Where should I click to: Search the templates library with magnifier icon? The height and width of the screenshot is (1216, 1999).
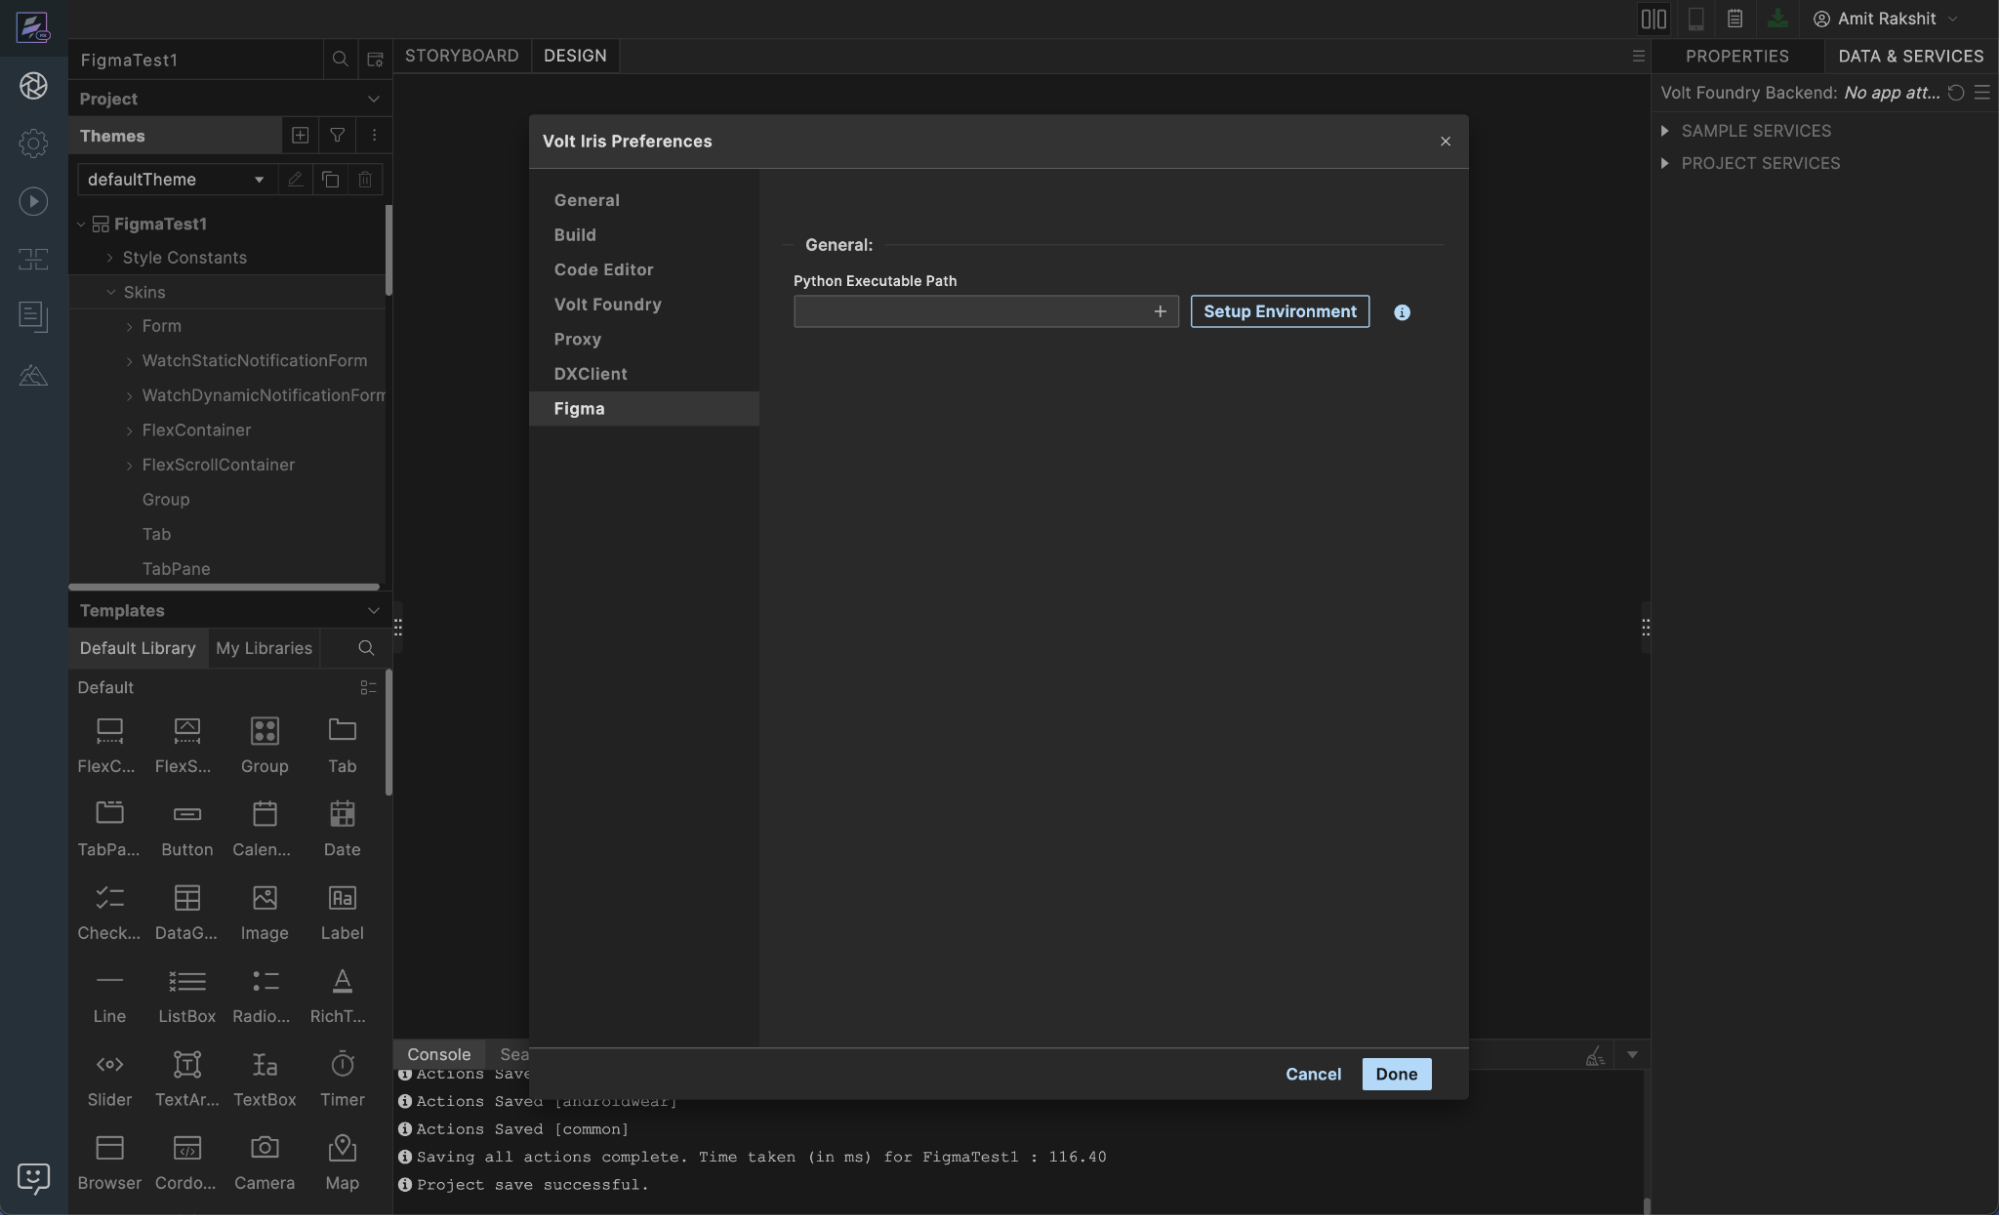point(366,648)
